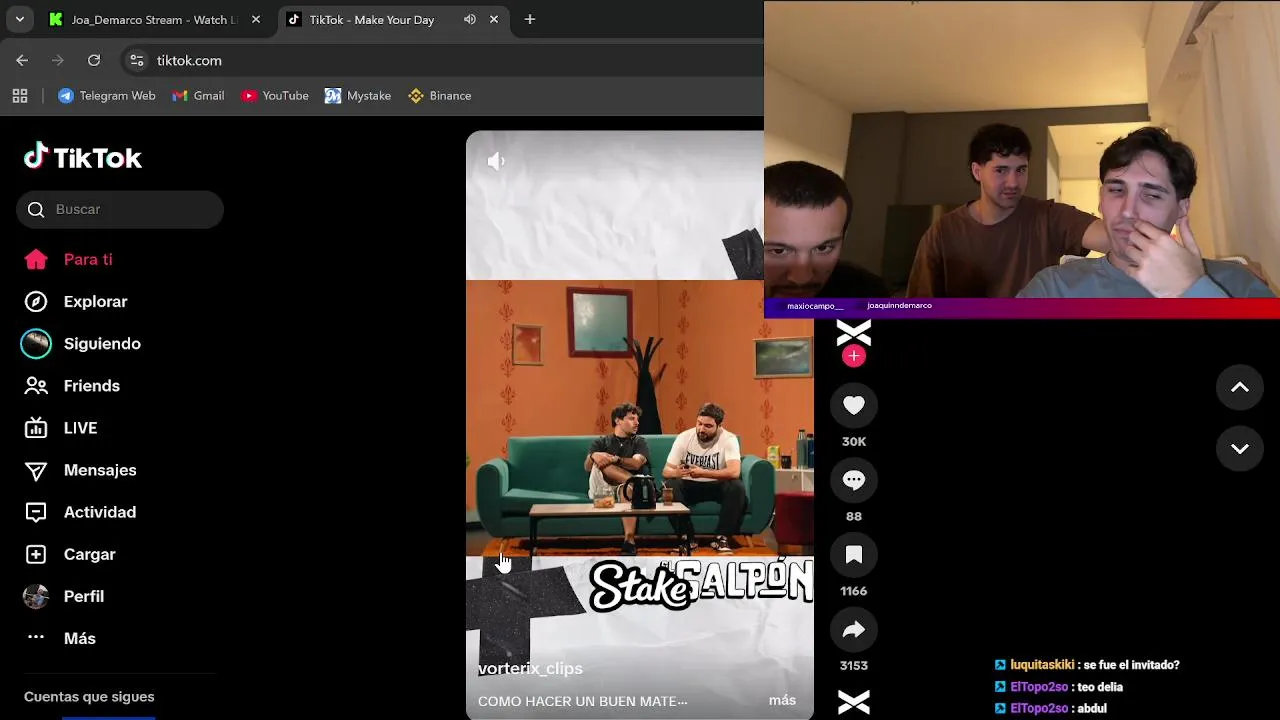1280x720 pixels.
Task: Click Cargar to upload a video
Action: [x=90, y=554]
